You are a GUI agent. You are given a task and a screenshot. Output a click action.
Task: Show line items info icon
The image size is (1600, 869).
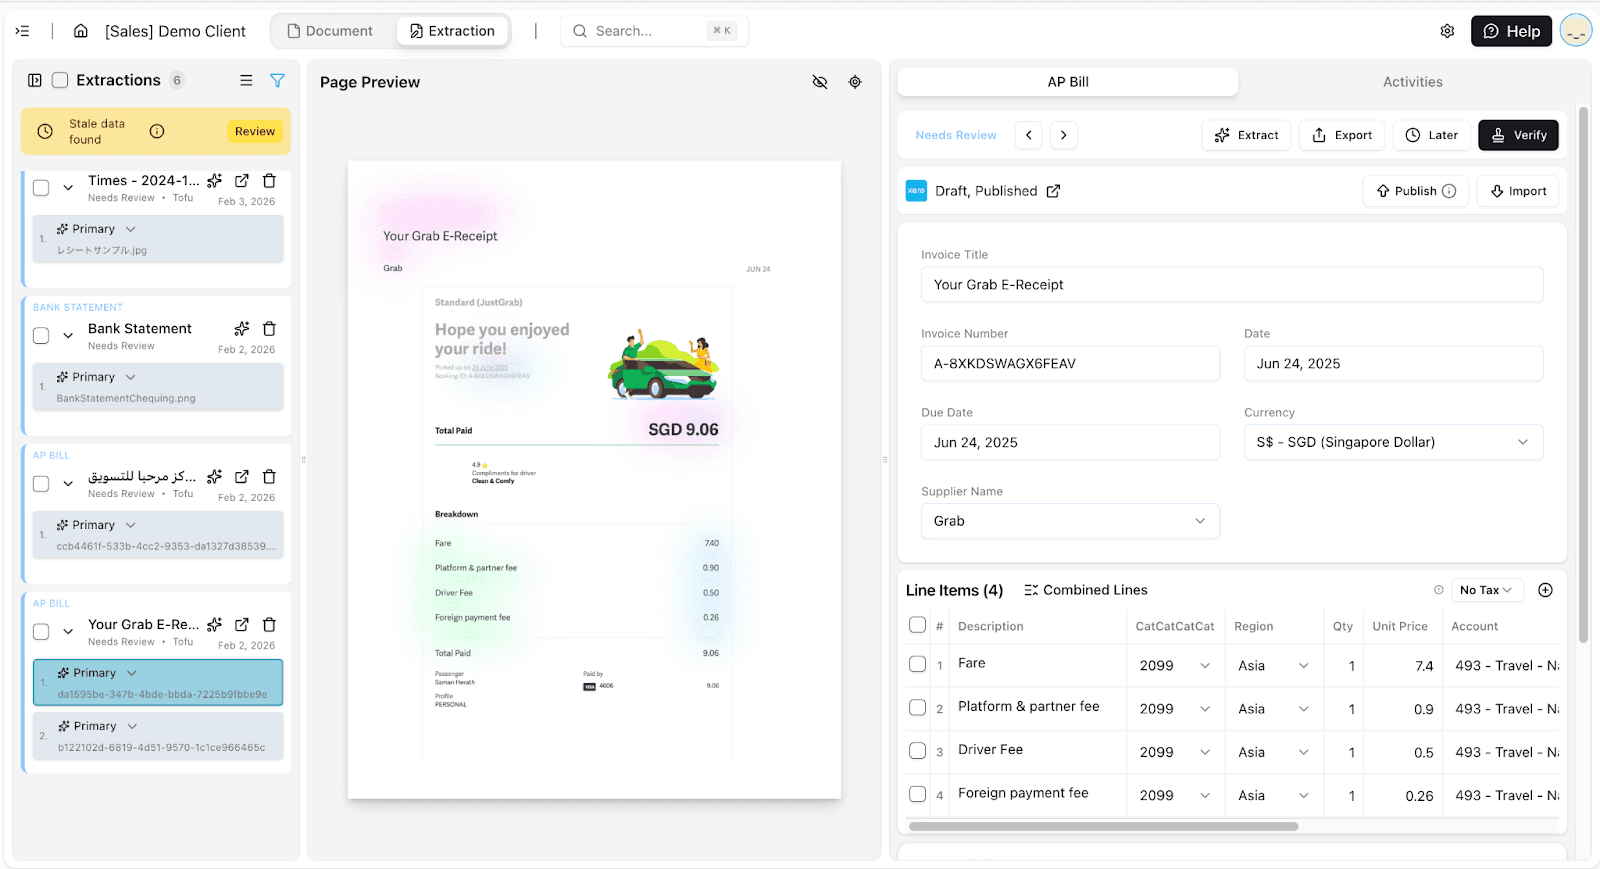coord(1439,590)
